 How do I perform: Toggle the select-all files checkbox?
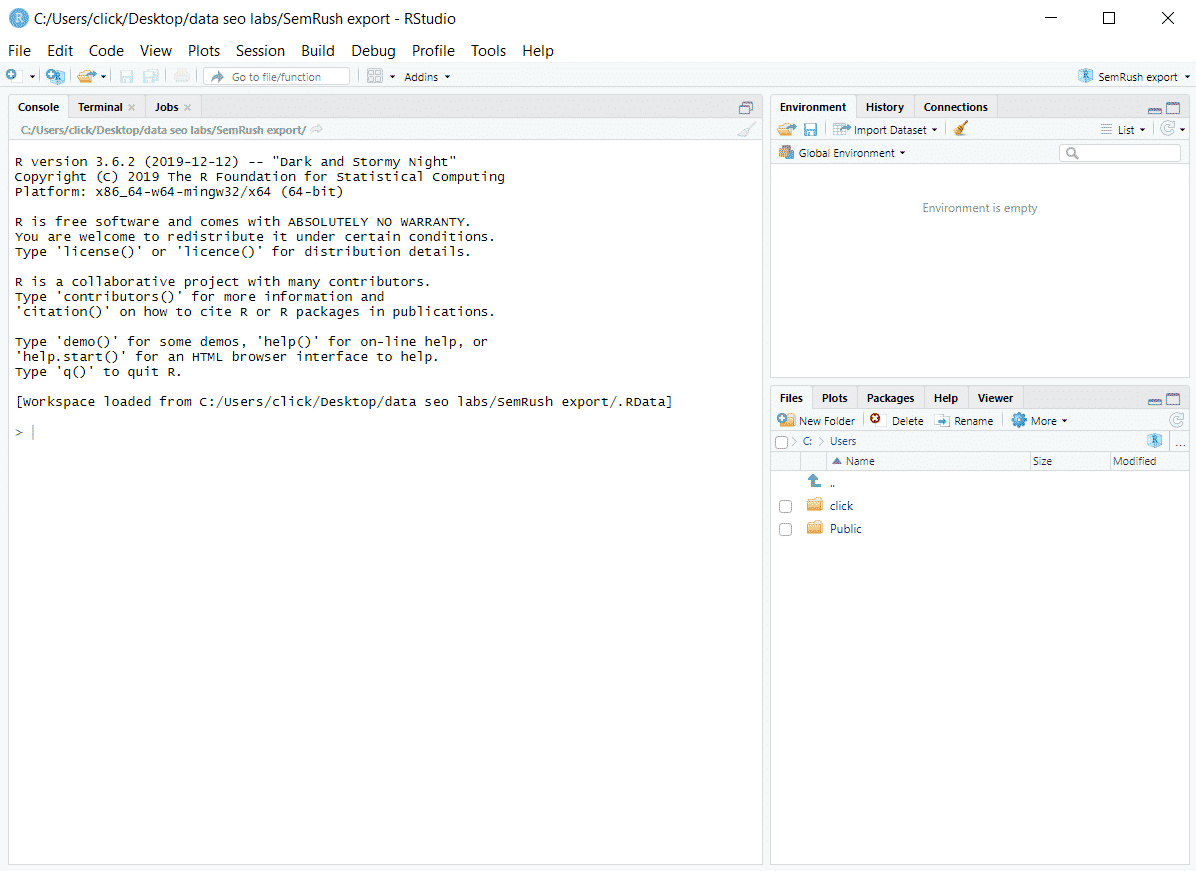(x=781, y=442)
